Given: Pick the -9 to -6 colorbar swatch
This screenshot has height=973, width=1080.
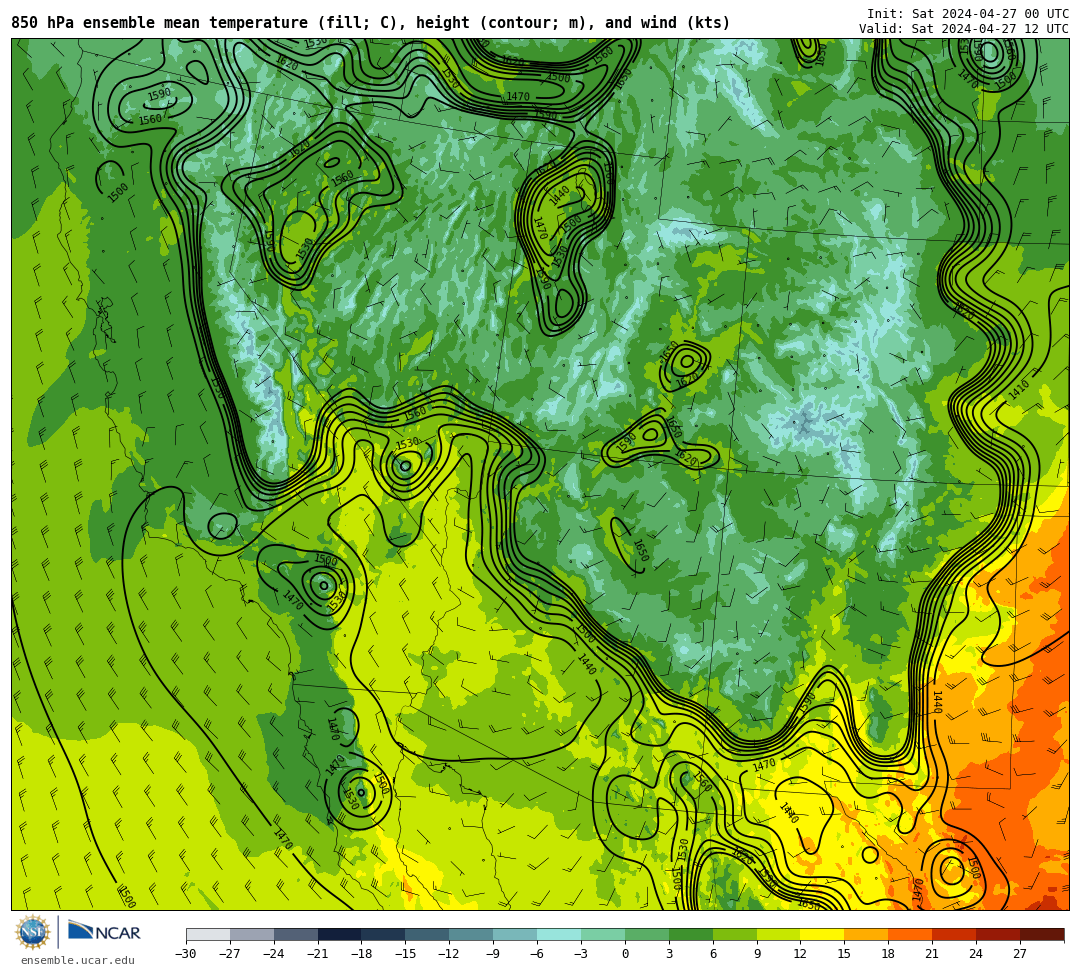Looking at the screenshot, I should click(515, 934).
